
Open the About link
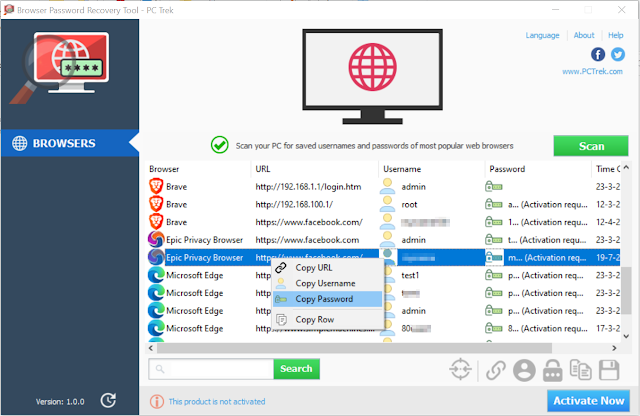click(584, 36)
